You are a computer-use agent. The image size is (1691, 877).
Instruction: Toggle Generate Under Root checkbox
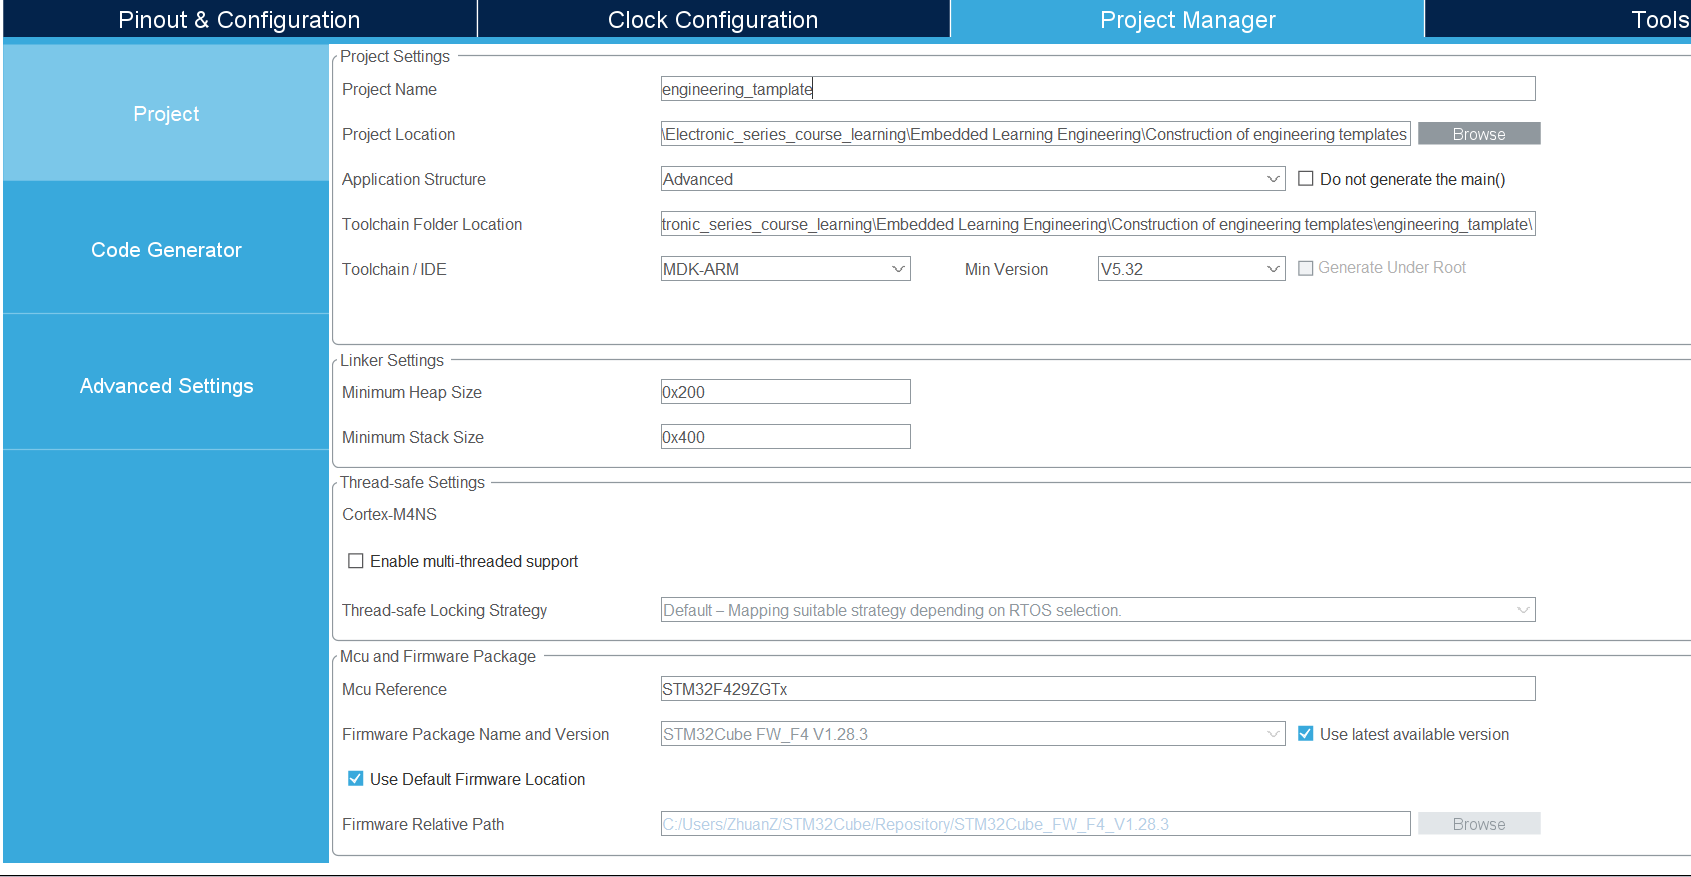pos(1306,268)
